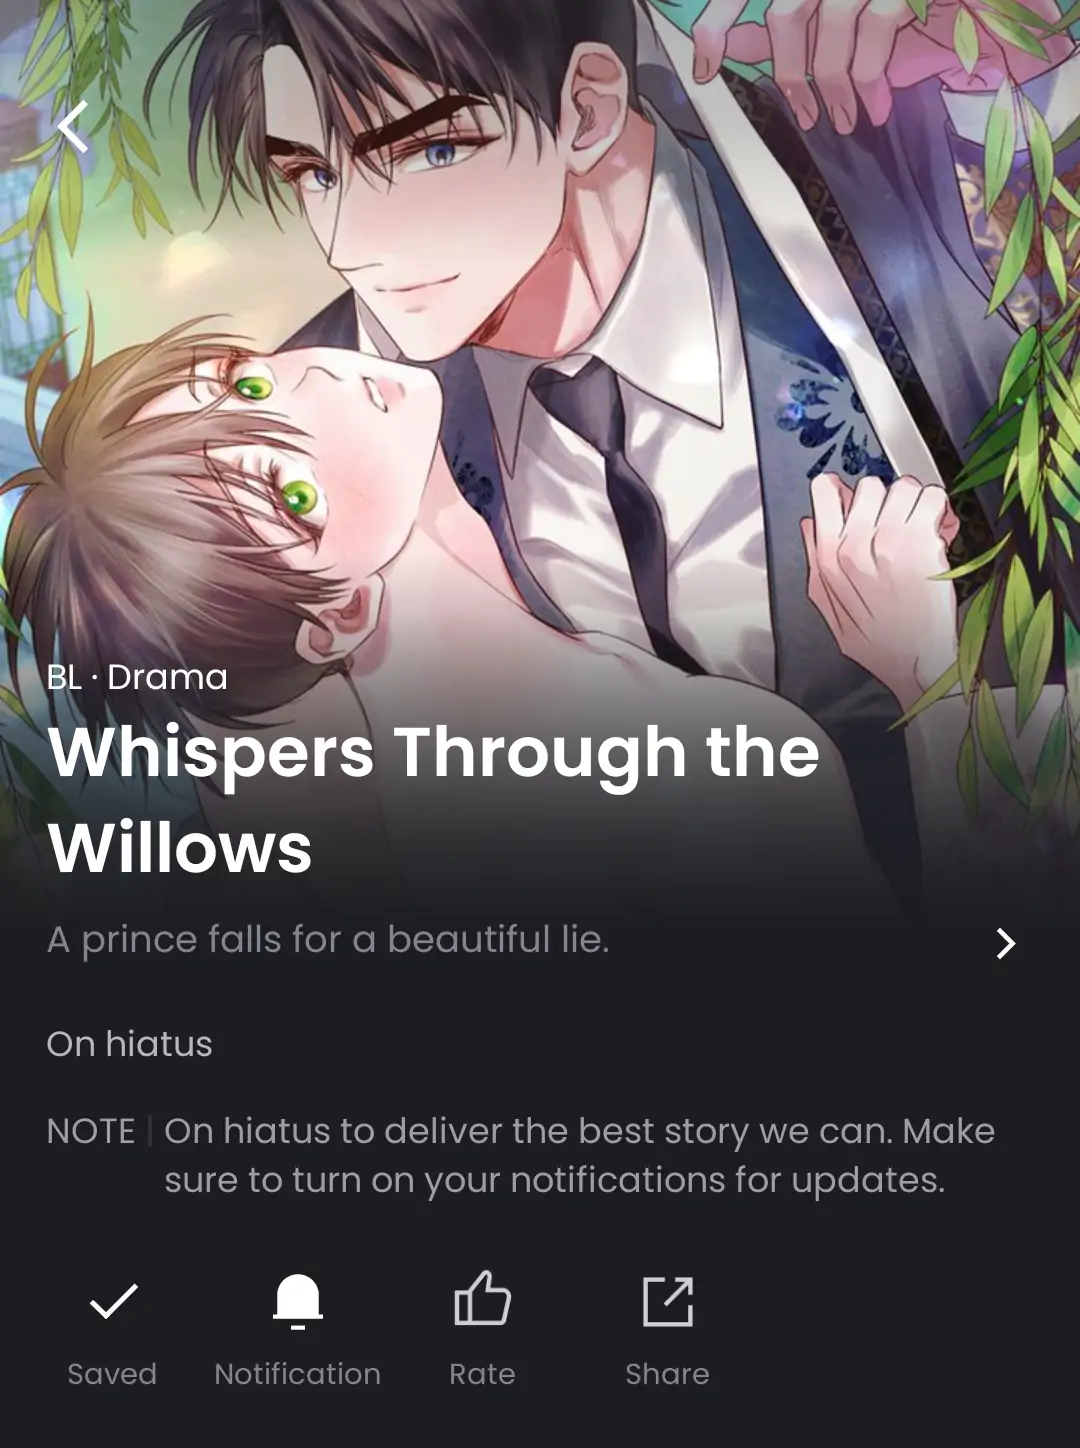This screenshot has height=1448, width=1080.
Task: Tap the NOTE label
Action: coord(91,1131)
